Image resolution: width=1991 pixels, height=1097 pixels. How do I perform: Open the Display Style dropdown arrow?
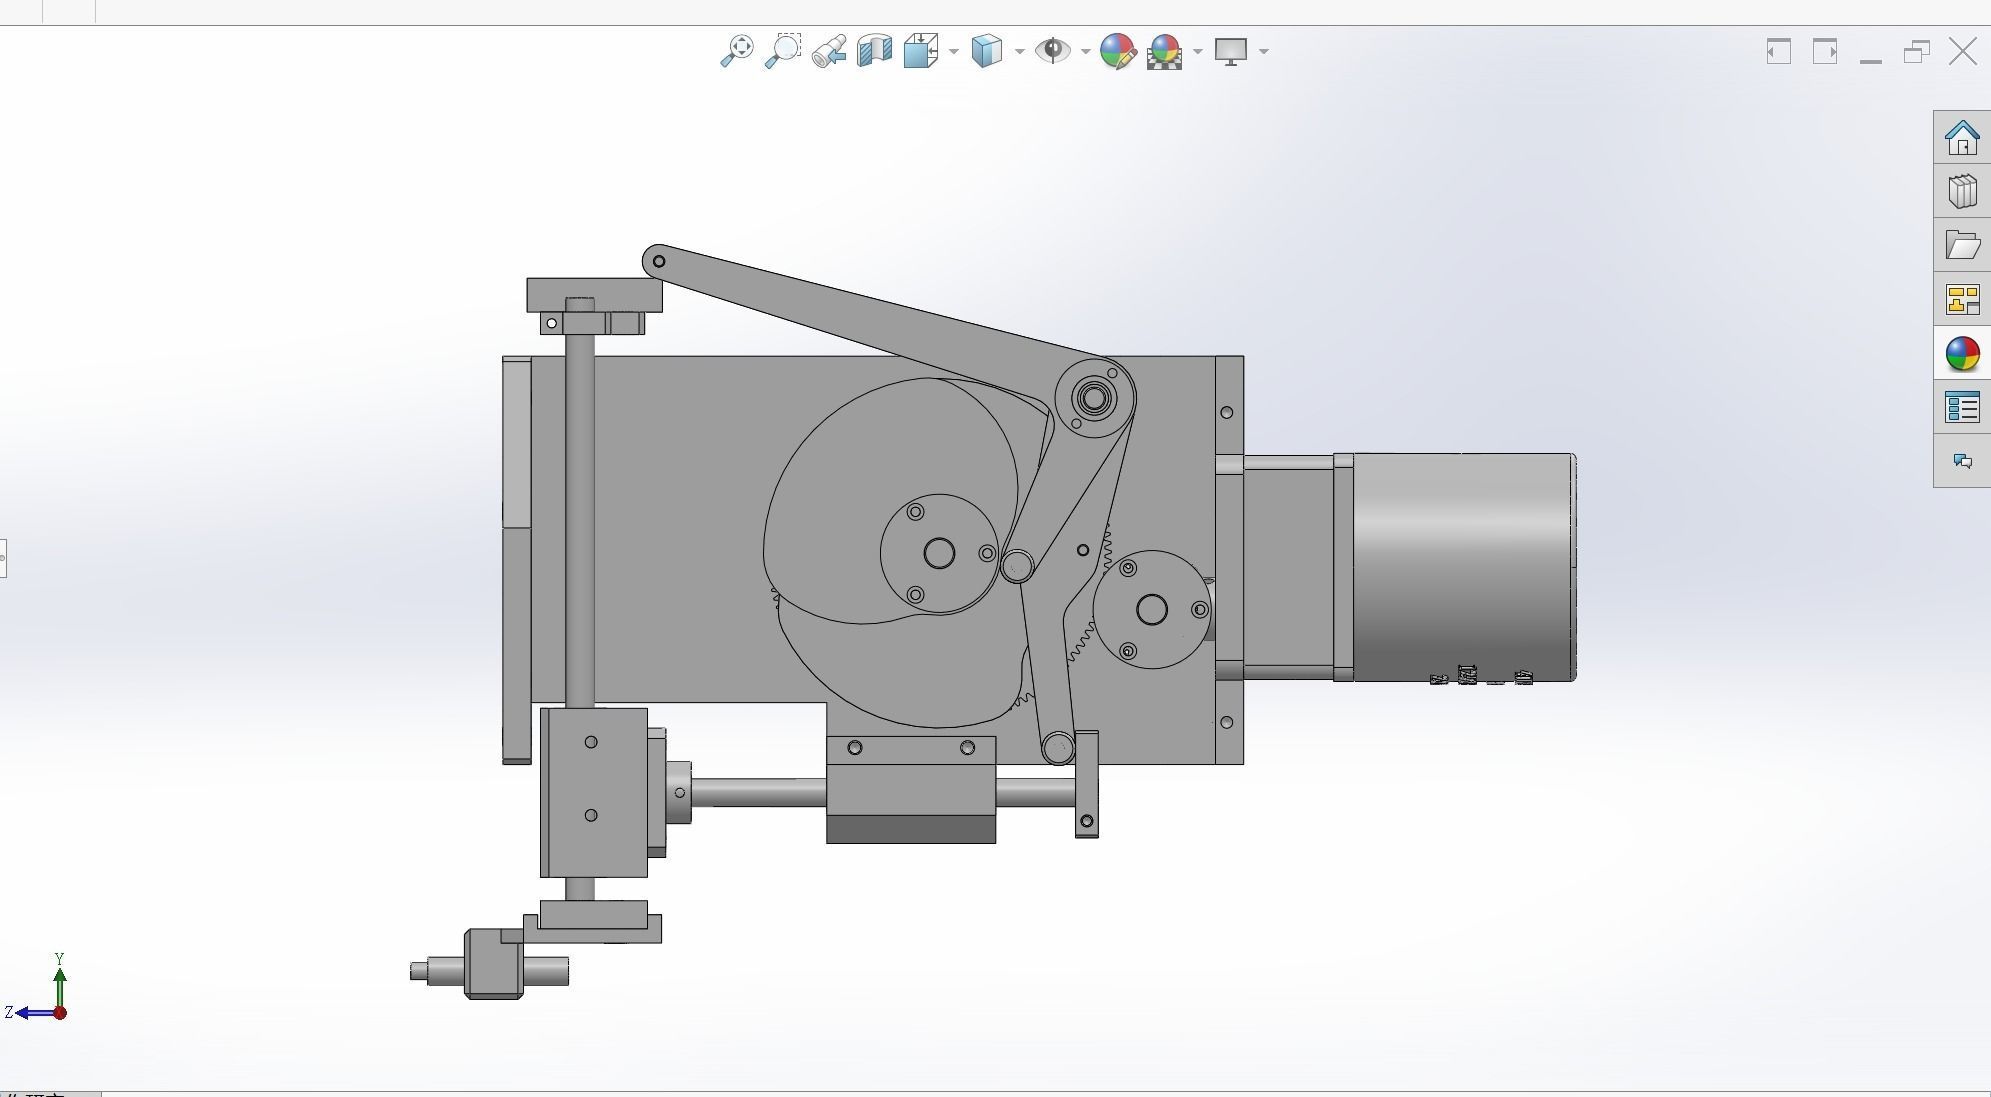[x=1020, y=51]
